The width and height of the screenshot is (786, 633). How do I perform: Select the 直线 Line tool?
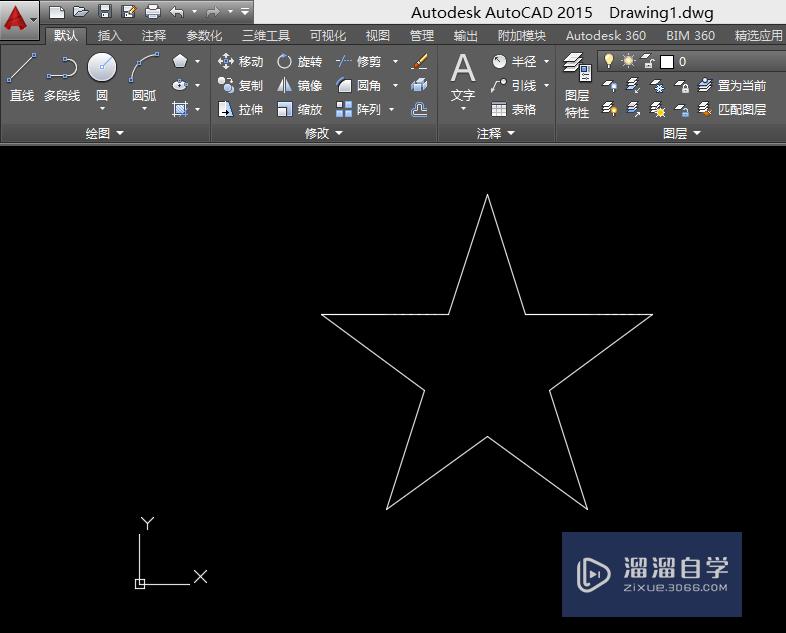(x=22, y=77)
